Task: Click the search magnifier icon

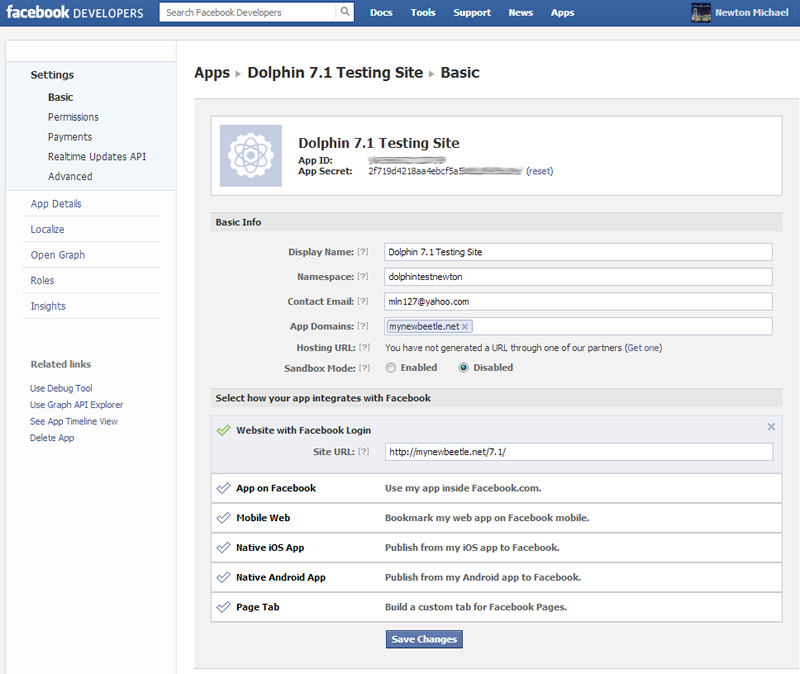Action: 345,13
